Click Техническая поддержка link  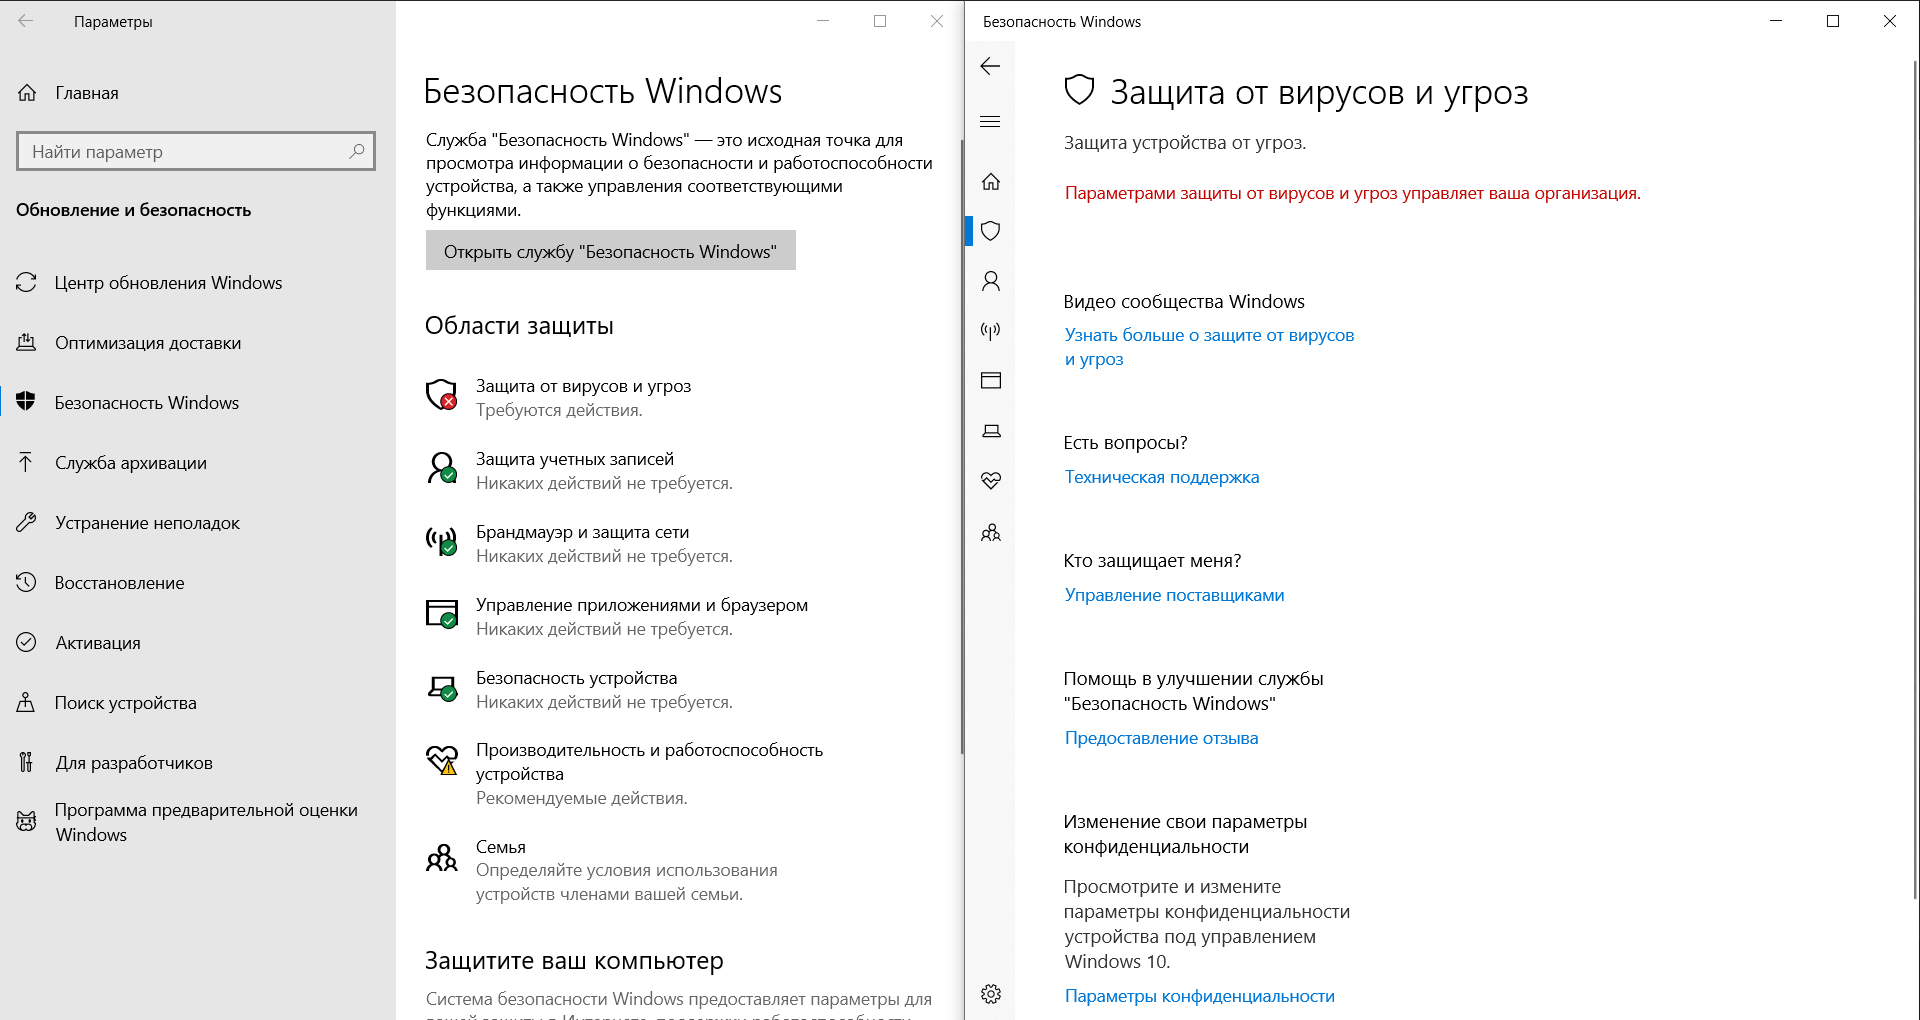click(1162, 477)
